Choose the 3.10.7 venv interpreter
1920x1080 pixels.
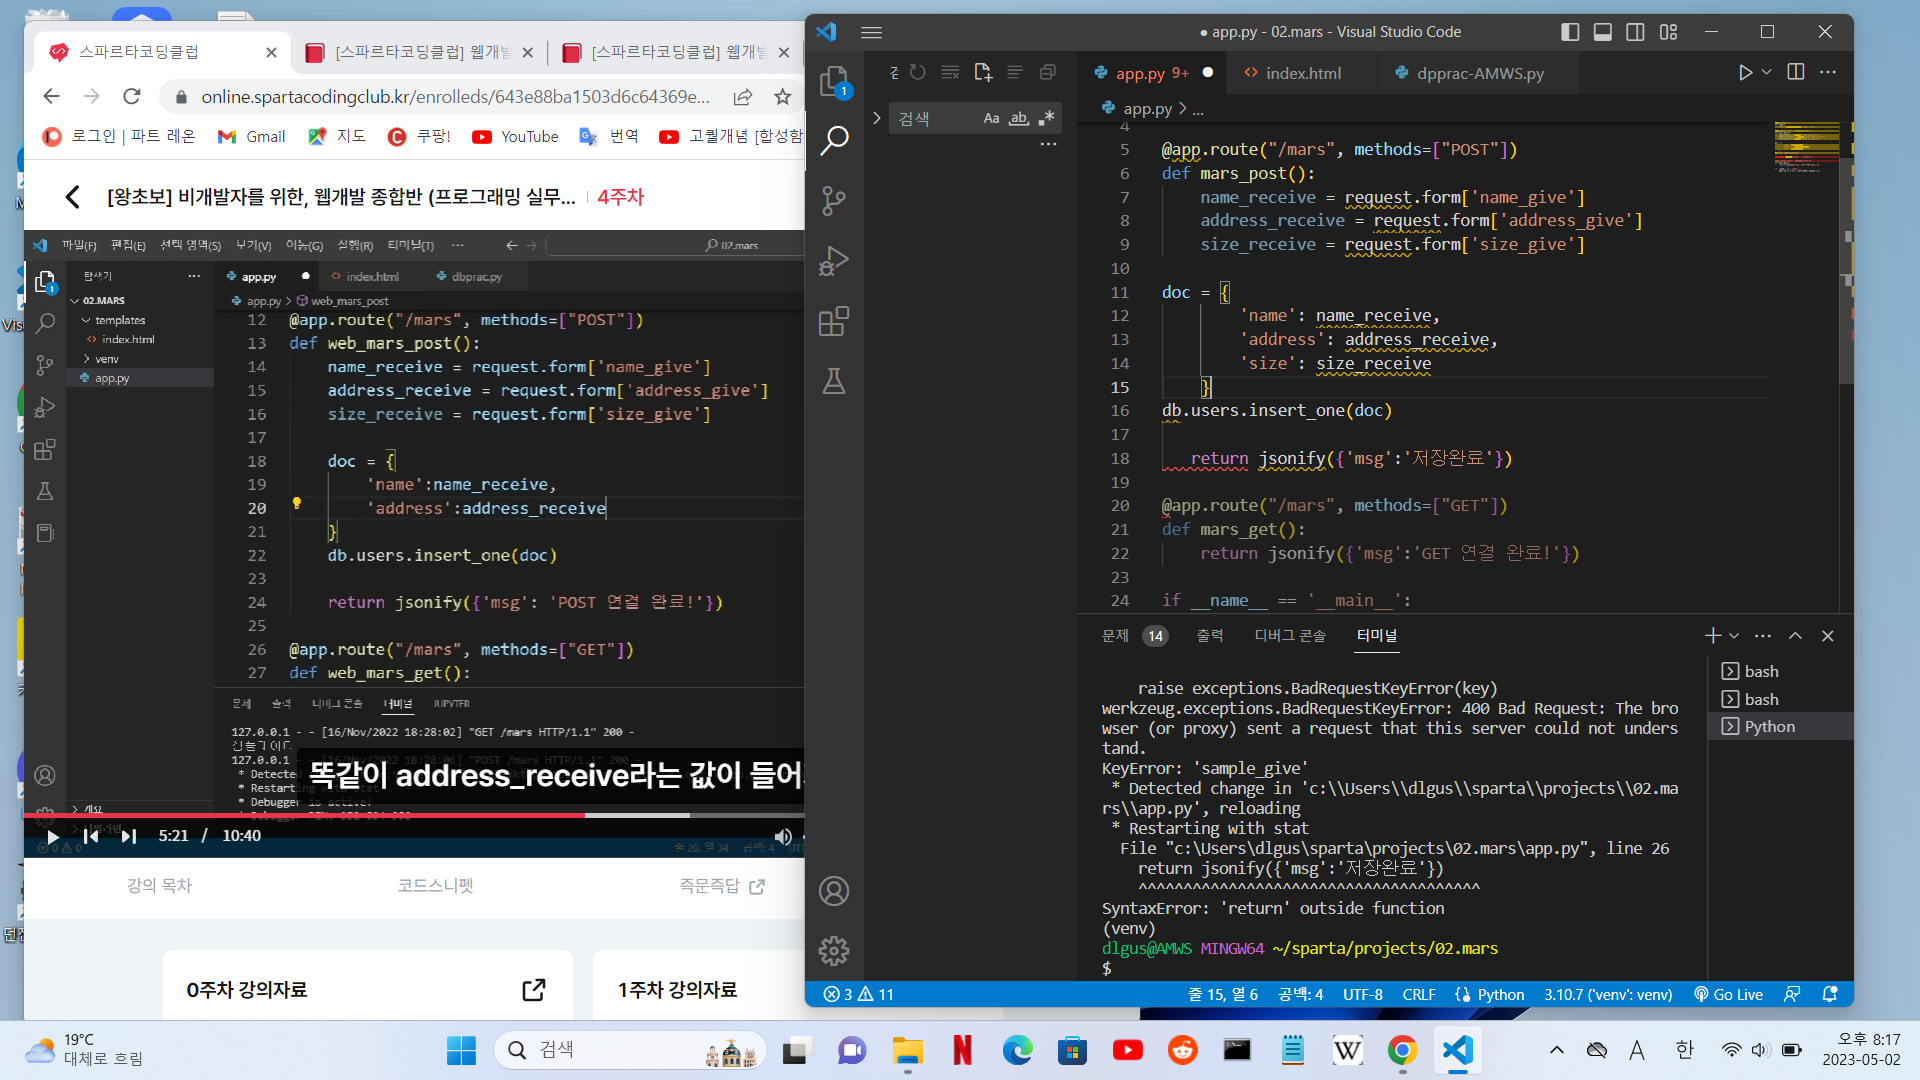tap(1608, 994)
